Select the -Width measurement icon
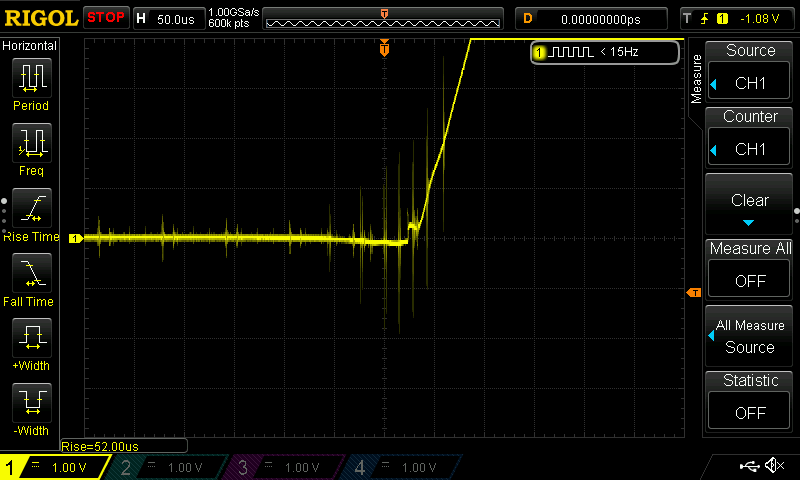This screenshot has height=480, width=800. (x=31, y=404)
